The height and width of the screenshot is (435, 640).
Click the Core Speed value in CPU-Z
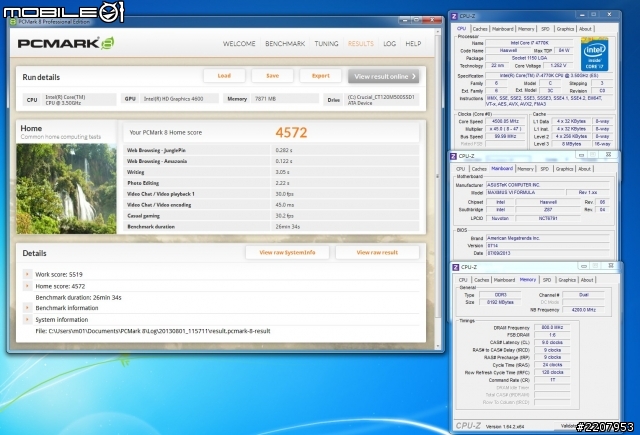(505, 121)
